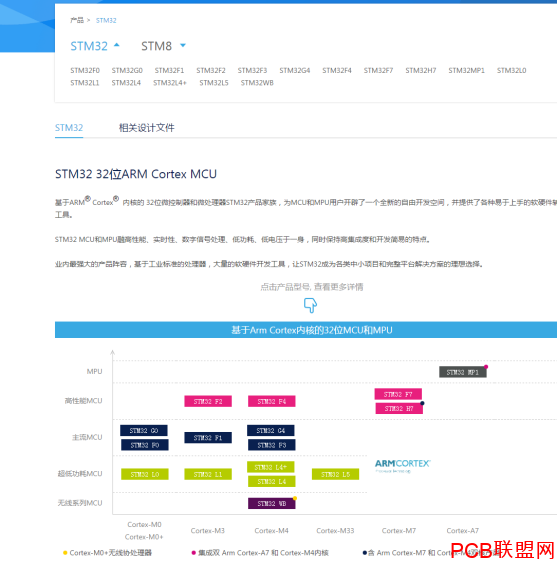This screenshot has width=557, height=564.
Task: Click the green STM32 L5 chart block
Action: click(335, 474)
